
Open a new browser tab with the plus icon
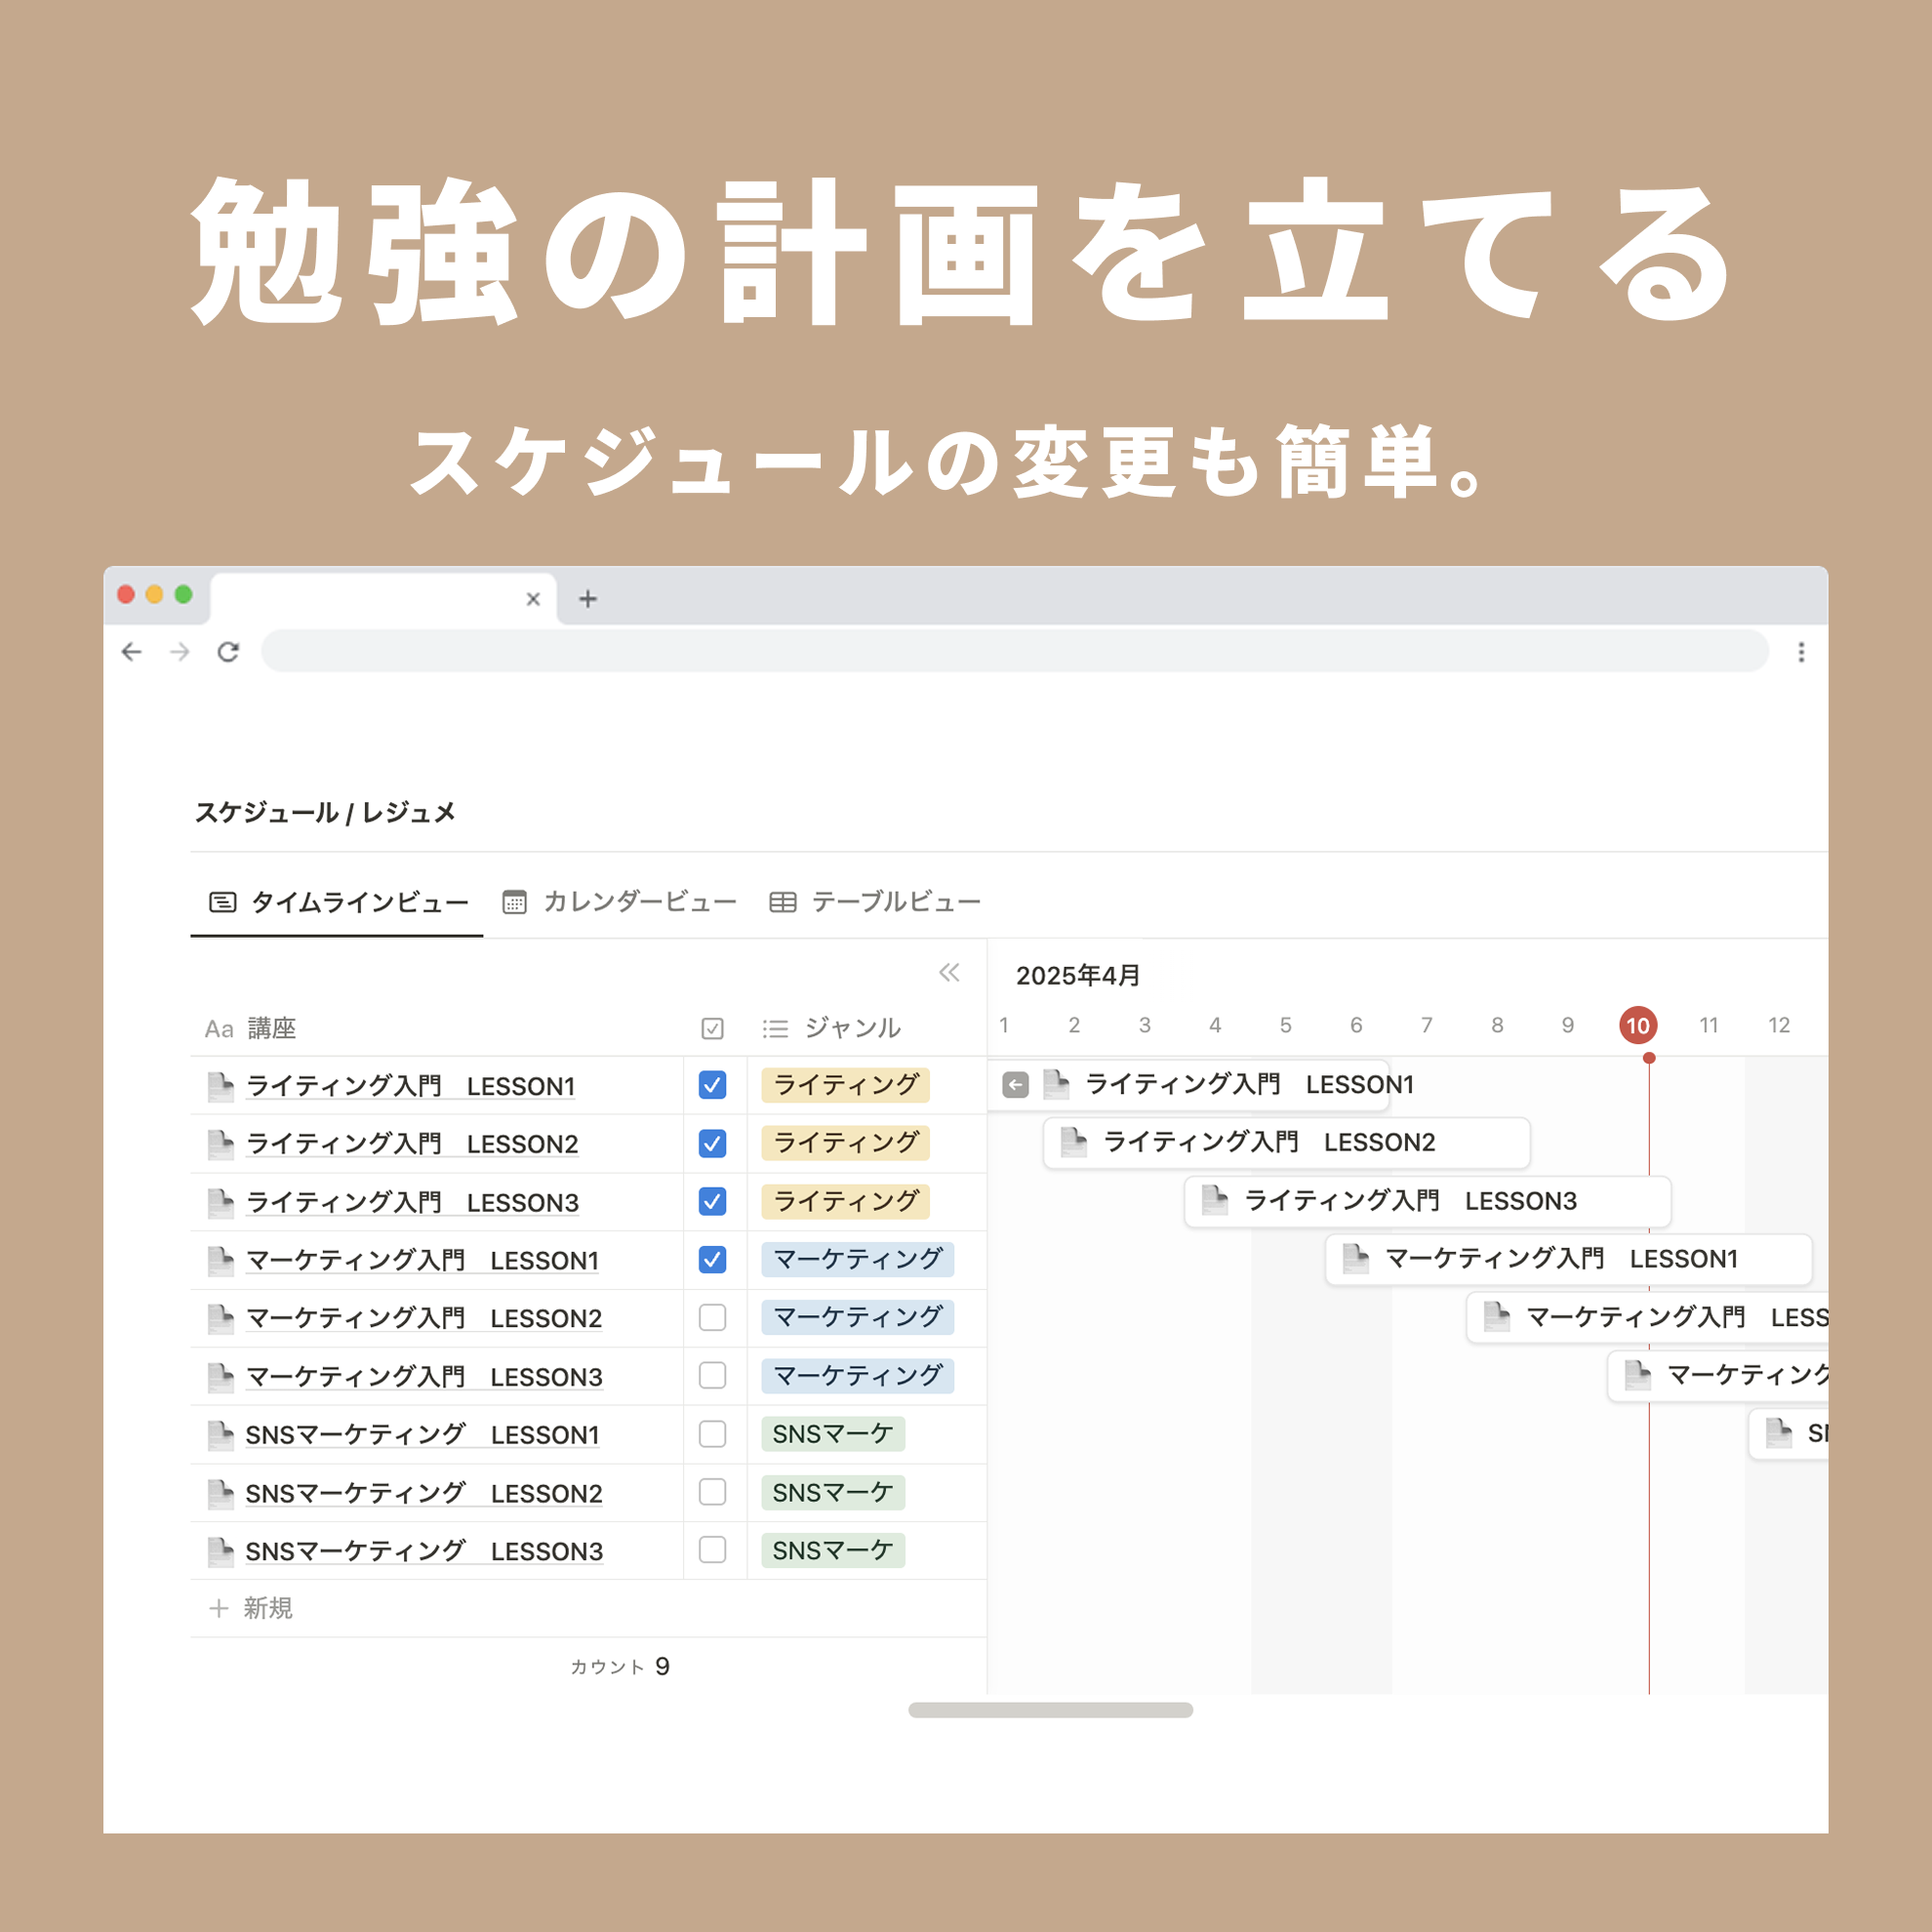coord(588,599)
